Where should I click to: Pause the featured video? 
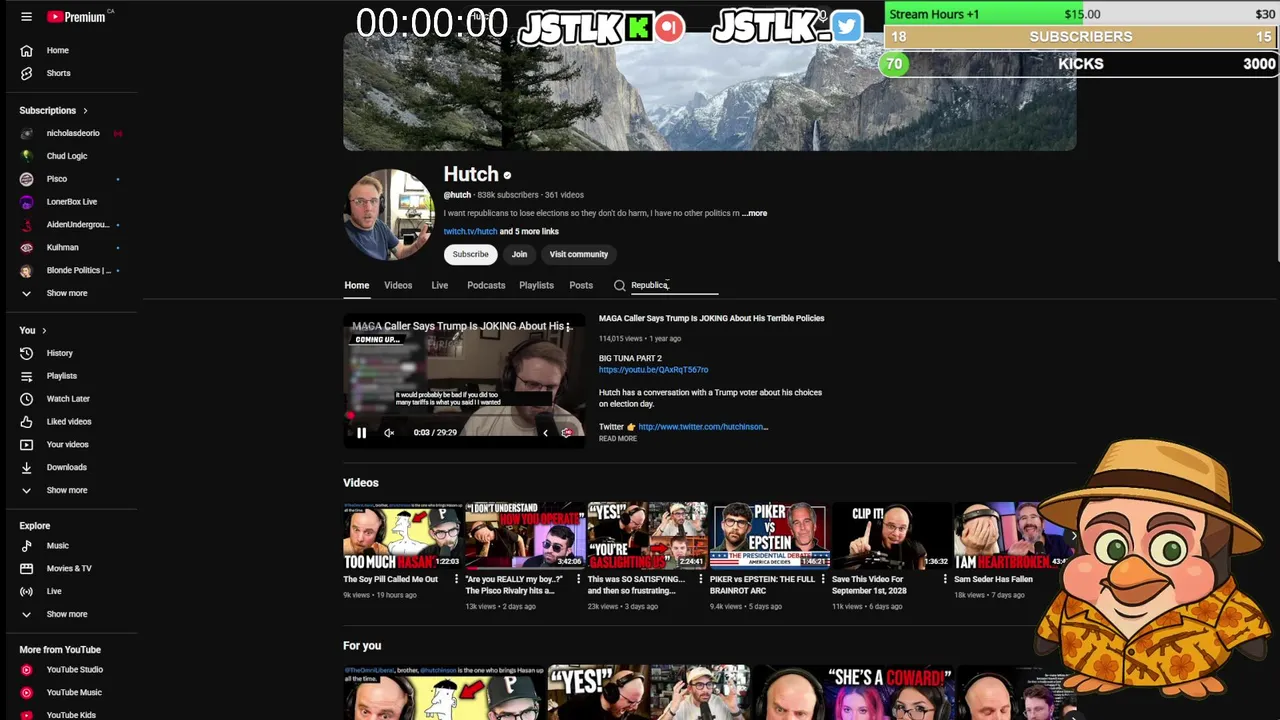click(x=361, y=432)
